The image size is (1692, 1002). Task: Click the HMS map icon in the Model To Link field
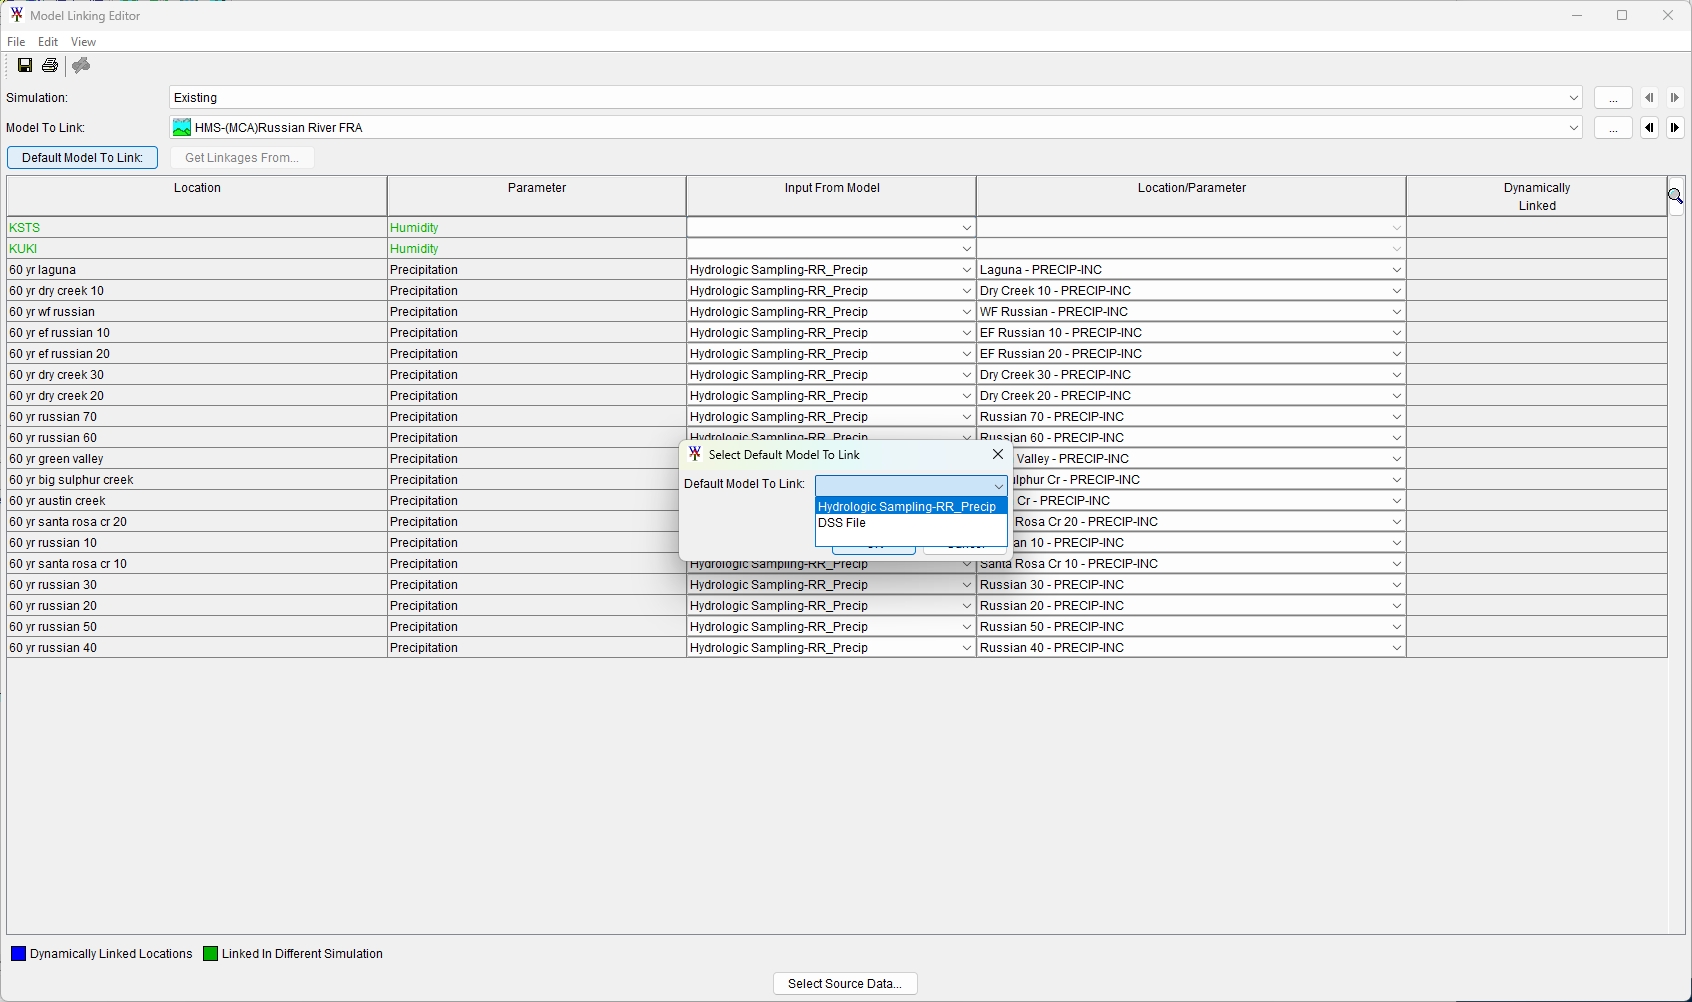[182, 127]
